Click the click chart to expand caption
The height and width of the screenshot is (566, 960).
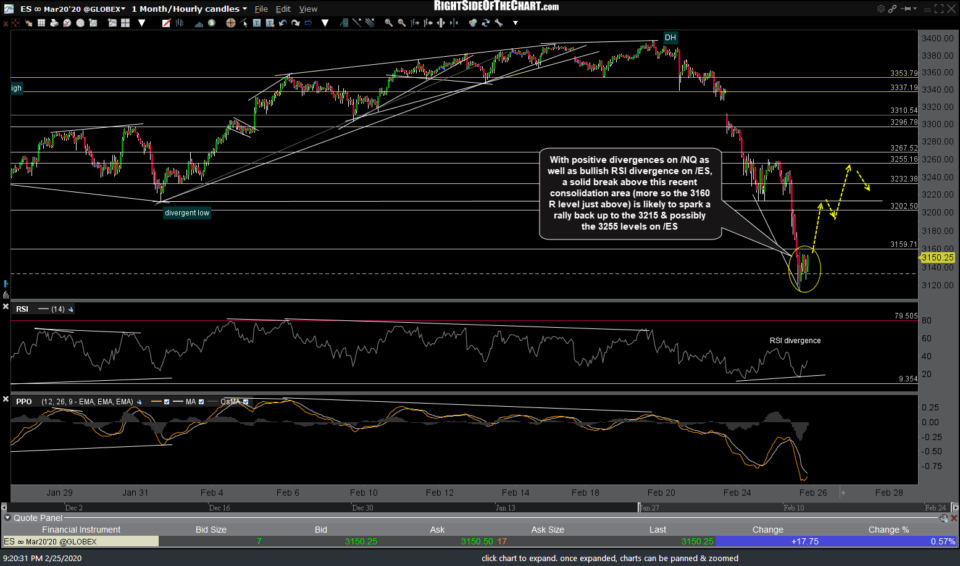pos(609,558)
